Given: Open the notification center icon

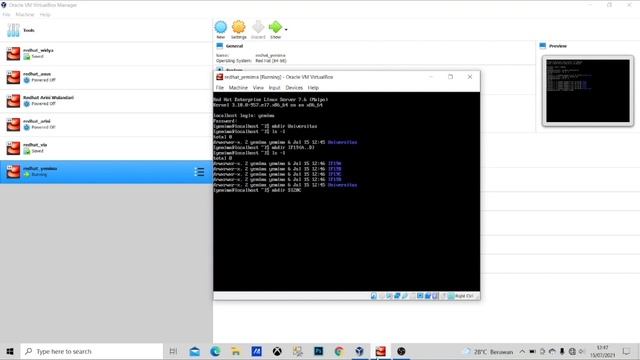Looking at the screenshot, I should [x=626, y=351].
